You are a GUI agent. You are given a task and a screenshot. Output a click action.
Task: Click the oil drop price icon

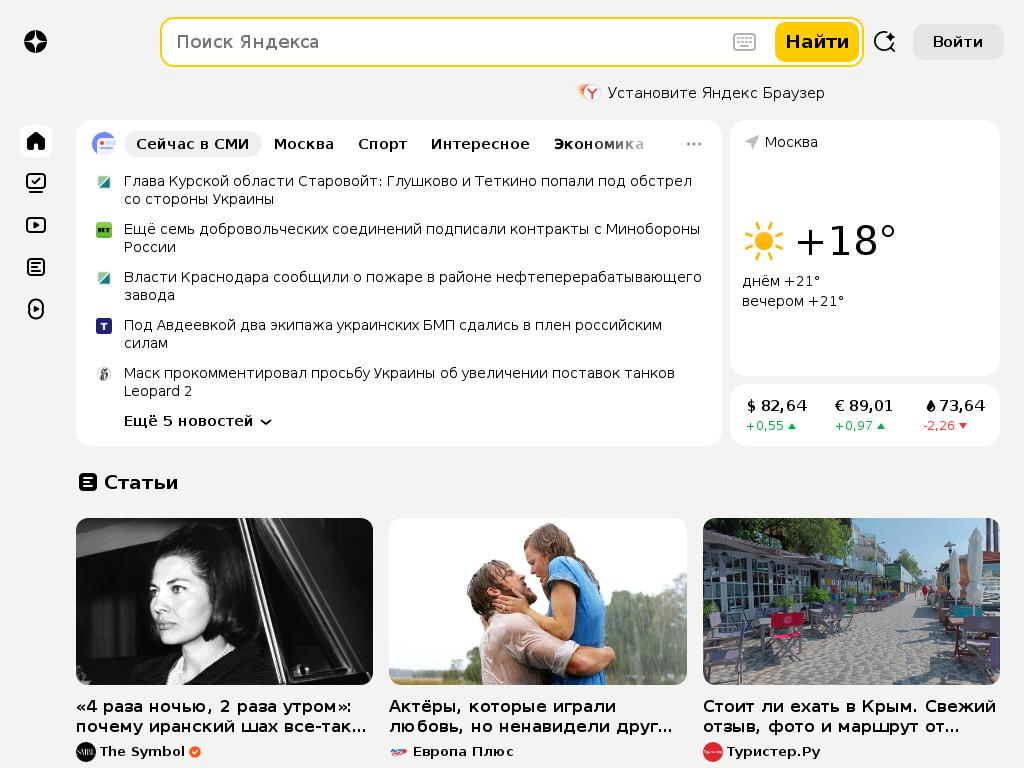point(931,406)
